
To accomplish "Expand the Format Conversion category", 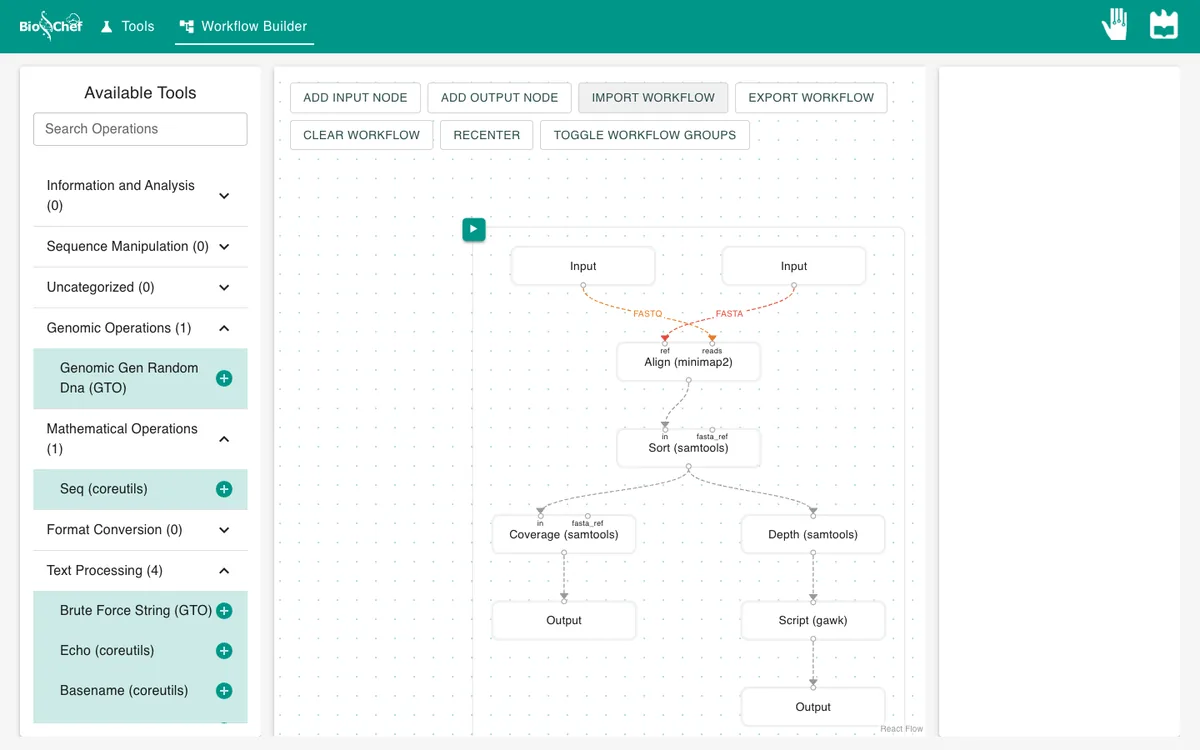I will pos(140,530).
